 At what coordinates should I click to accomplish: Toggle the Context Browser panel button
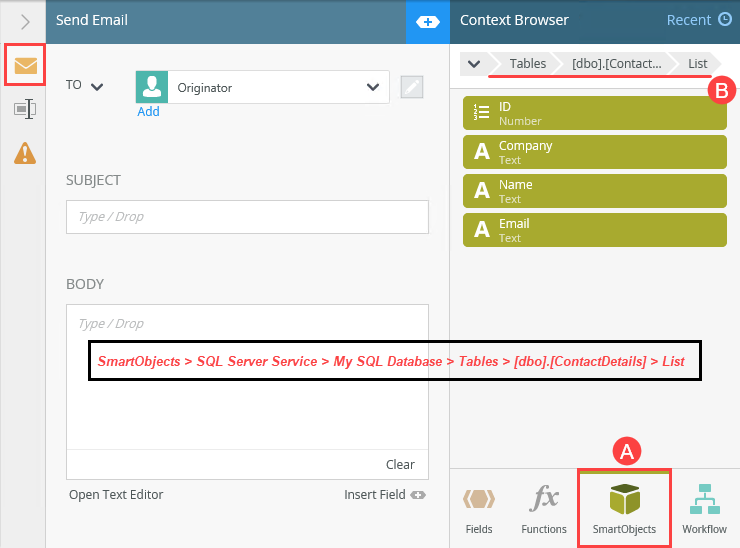pyautogui.click(x=427, y=21)
